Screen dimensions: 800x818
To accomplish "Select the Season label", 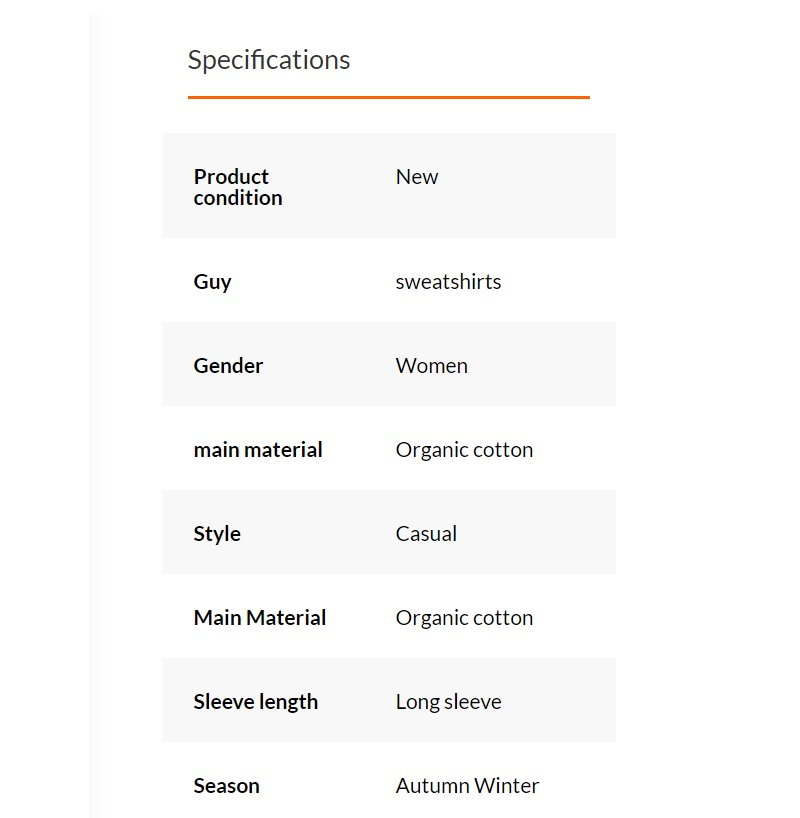I will click(226, 786).
